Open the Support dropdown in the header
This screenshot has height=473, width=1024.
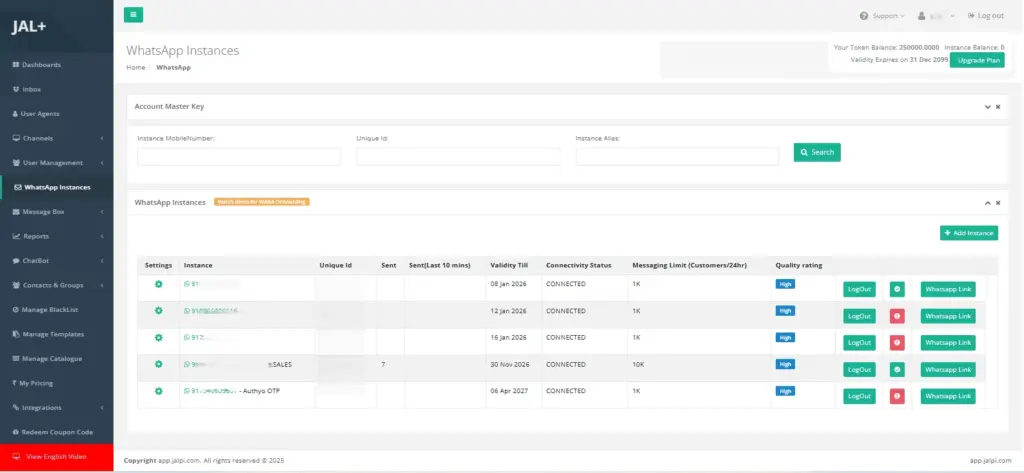click(881, 16)
